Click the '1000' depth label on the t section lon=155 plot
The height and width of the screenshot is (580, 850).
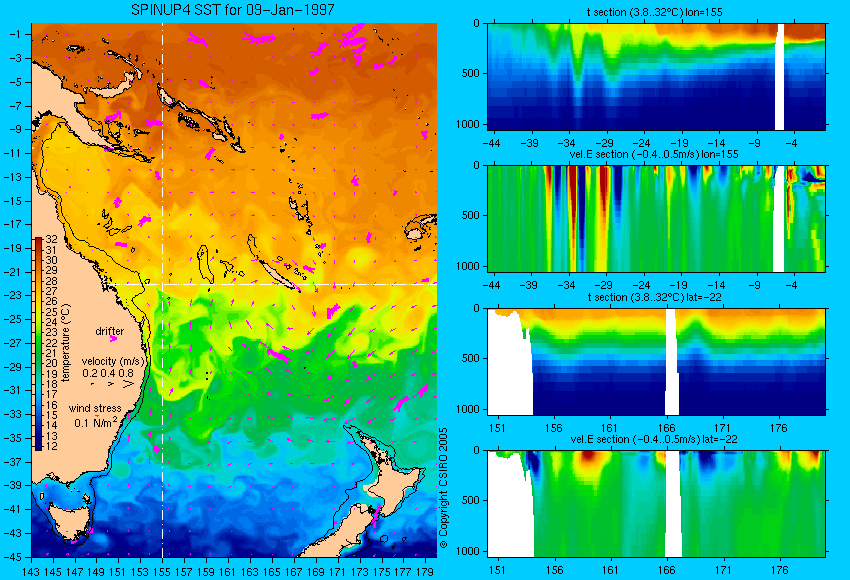[468, 124]
